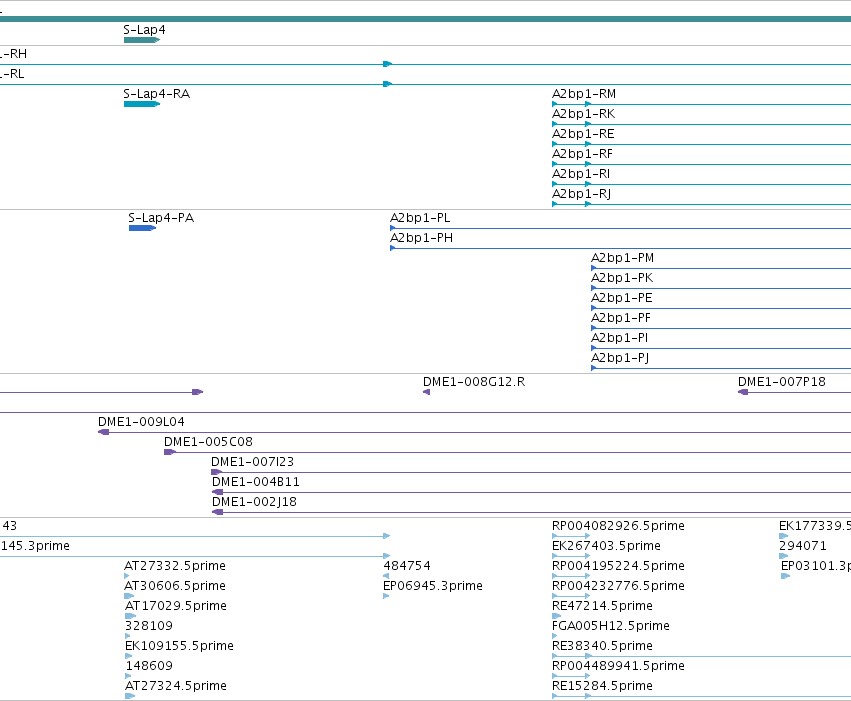Select the DME1-004B11 clone label

point(256,482)
